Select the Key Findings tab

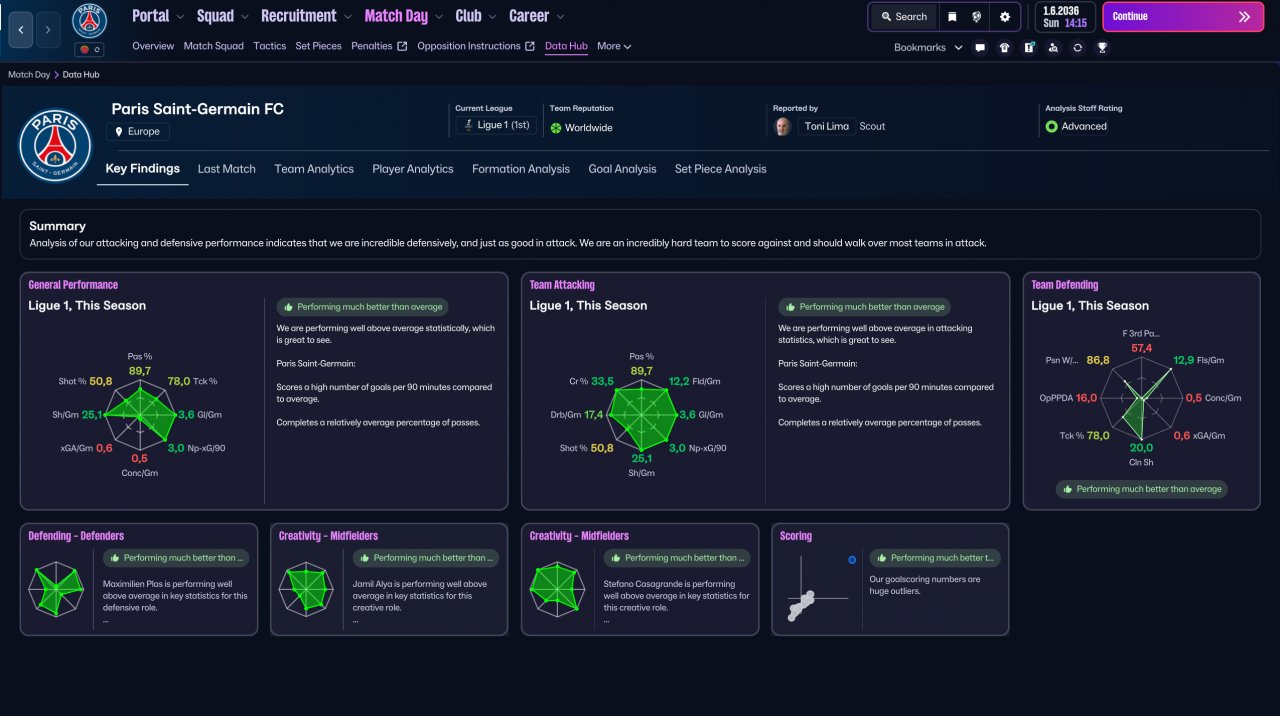(x=143, y=169)
